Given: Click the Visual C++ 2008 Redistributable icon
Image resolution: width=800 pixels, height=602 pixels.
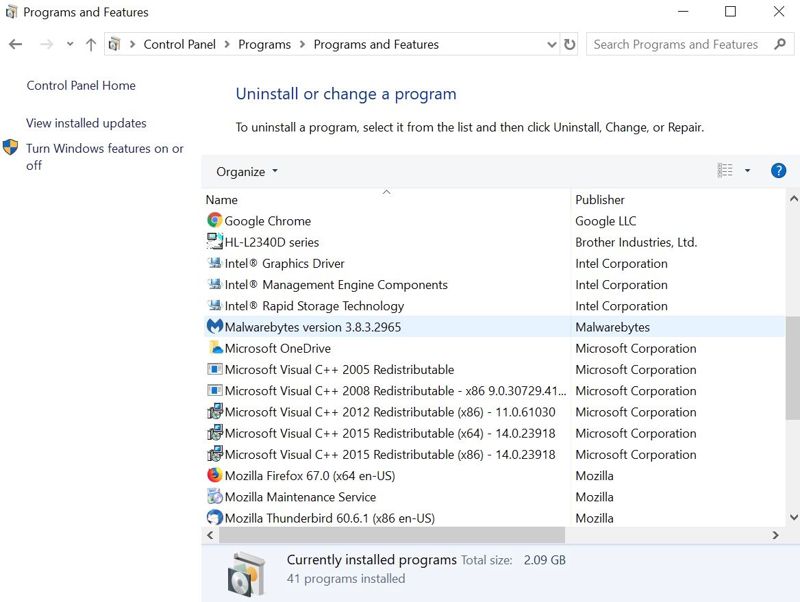Looking at the screenshot, I should tap(215, 390).
